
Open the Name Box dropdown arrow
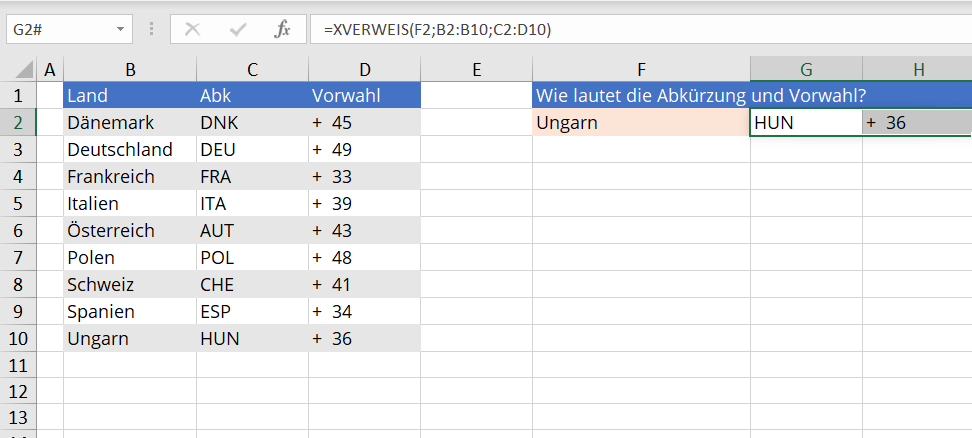tap(120, 30)
